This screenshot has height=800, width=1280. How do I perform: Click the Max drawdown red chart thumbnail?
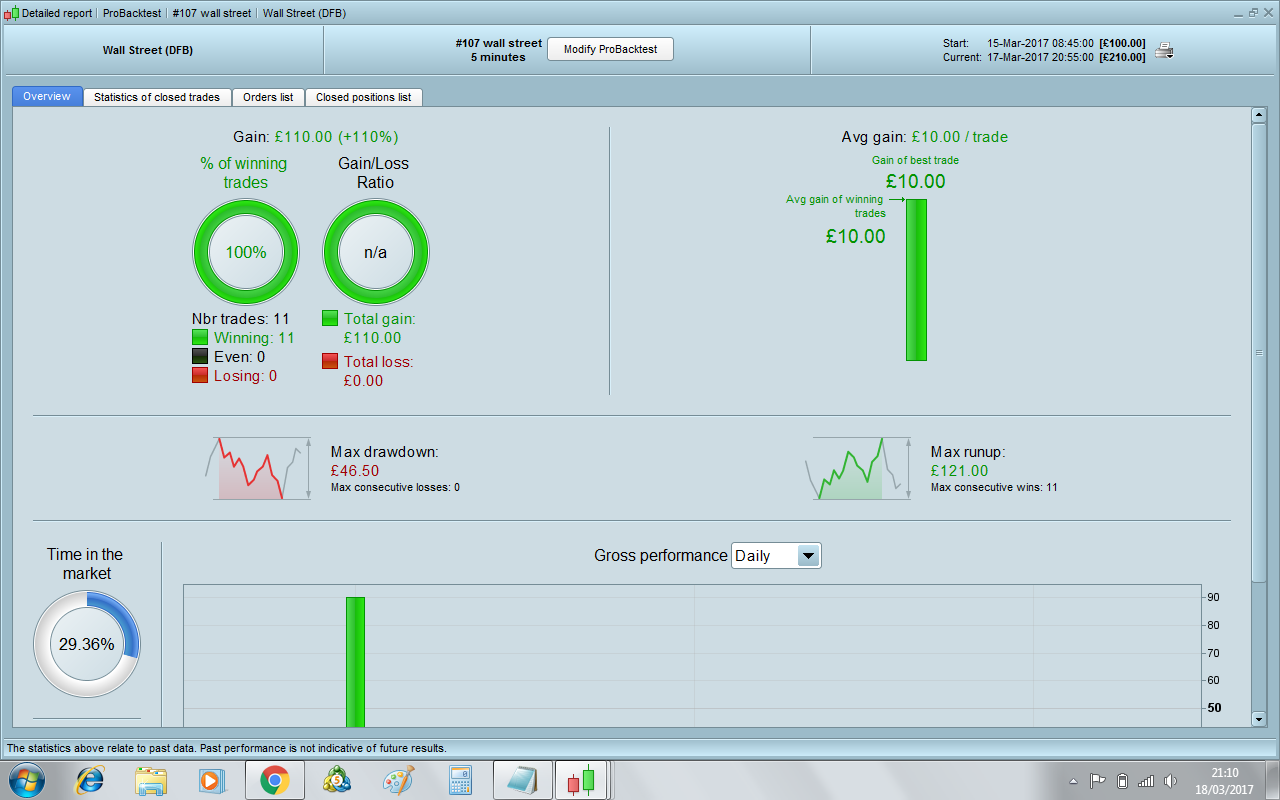[259, 468]
